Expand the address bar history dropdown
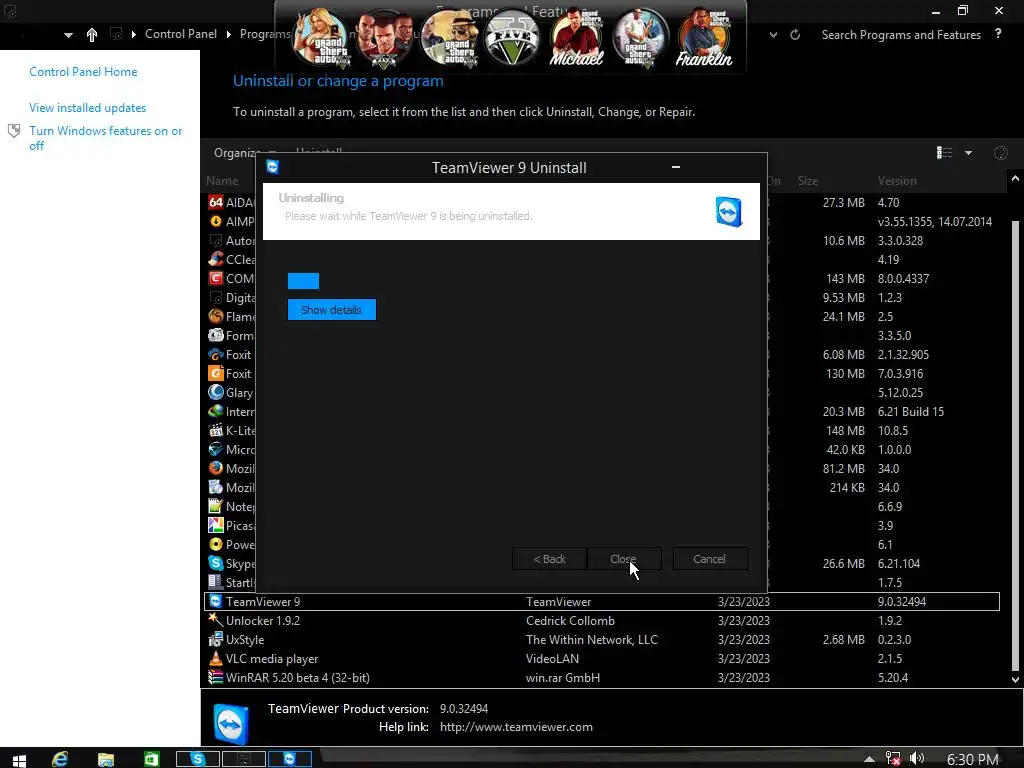 773,35
